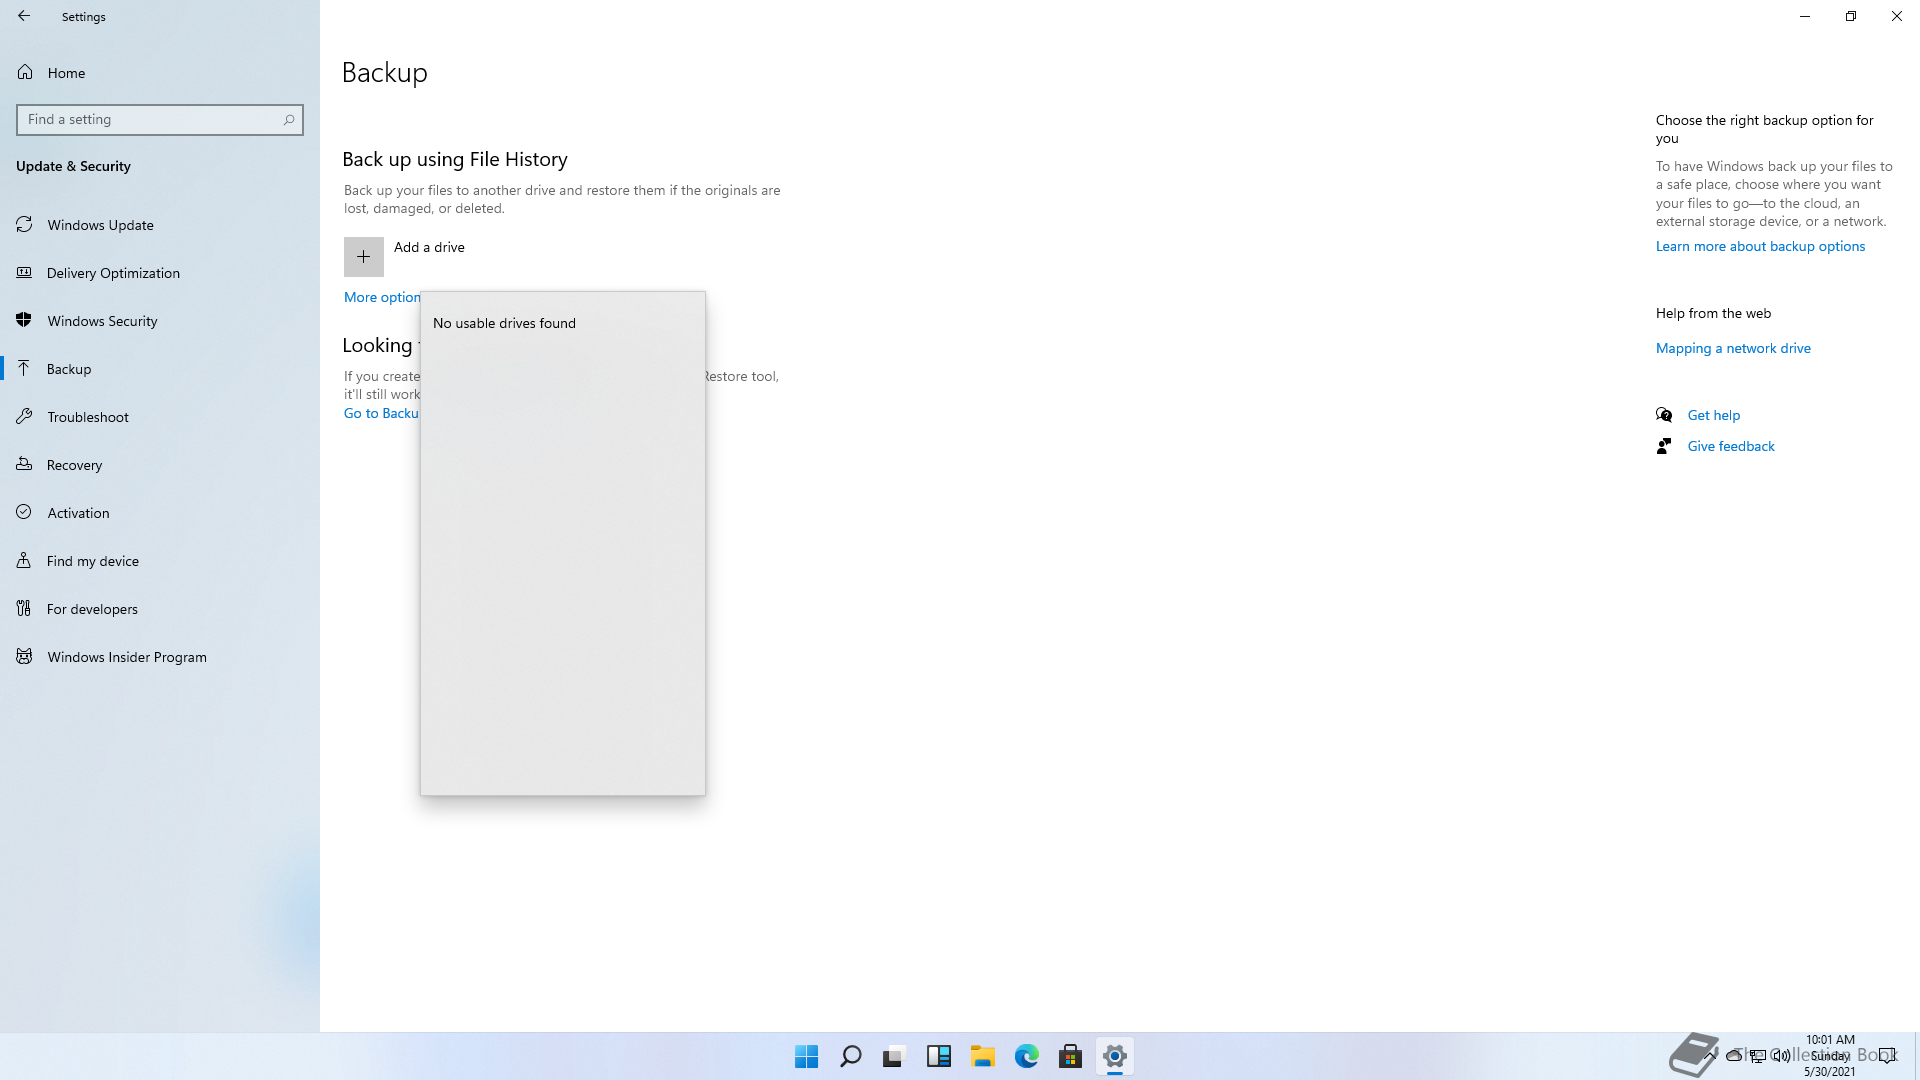Click the Windows Security shield icon
Screen dimensions: 1920x1080
pyautogui.click(x=24, y=321)
